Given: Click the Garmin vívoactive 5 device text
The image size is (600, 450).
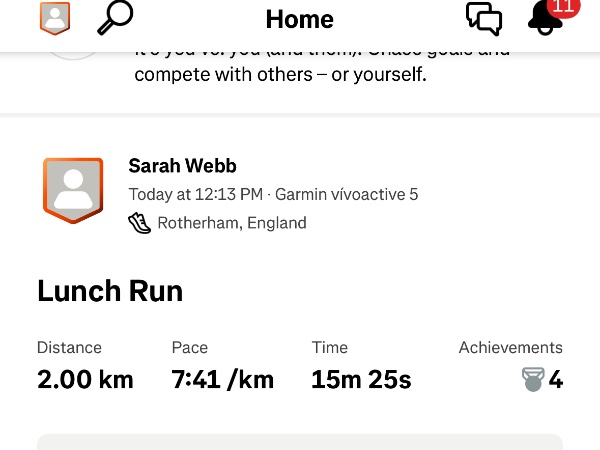Looking at the screenshot, I should click(x=346, y=194).
